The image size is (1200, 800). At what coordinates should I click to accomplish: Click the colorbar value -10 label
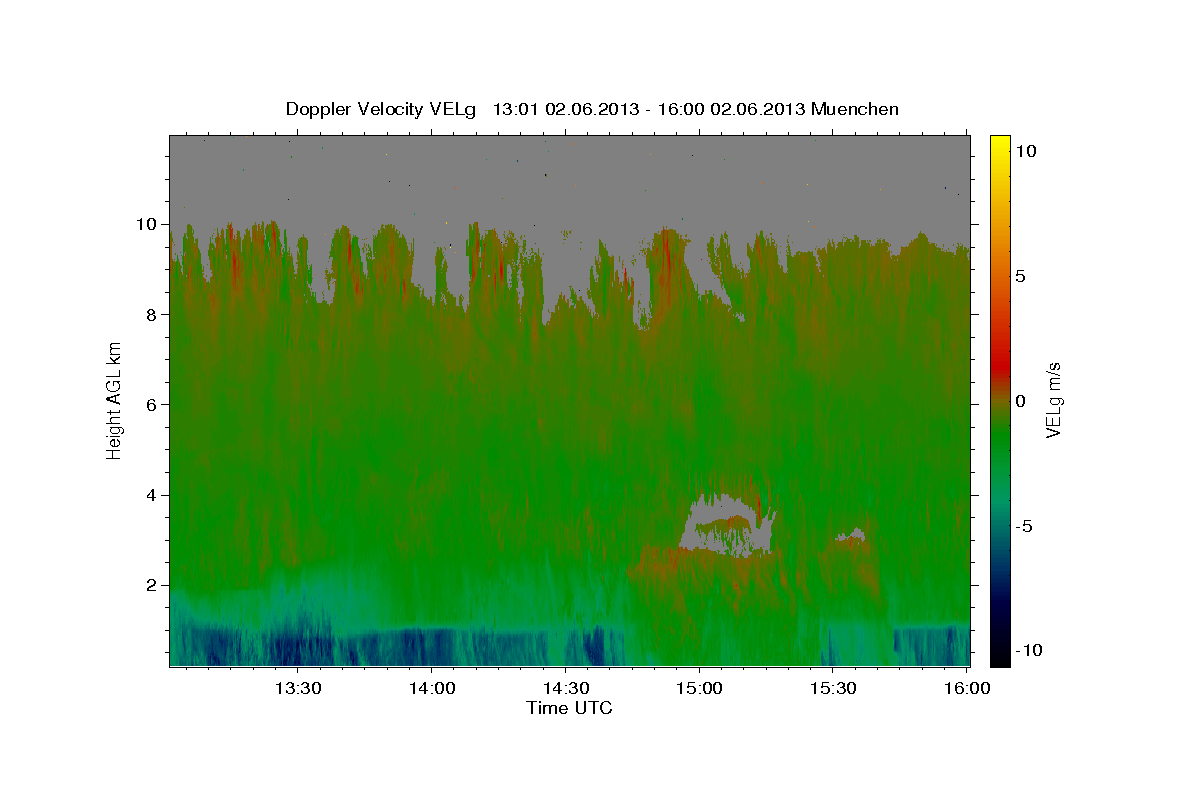point(1028,650)
